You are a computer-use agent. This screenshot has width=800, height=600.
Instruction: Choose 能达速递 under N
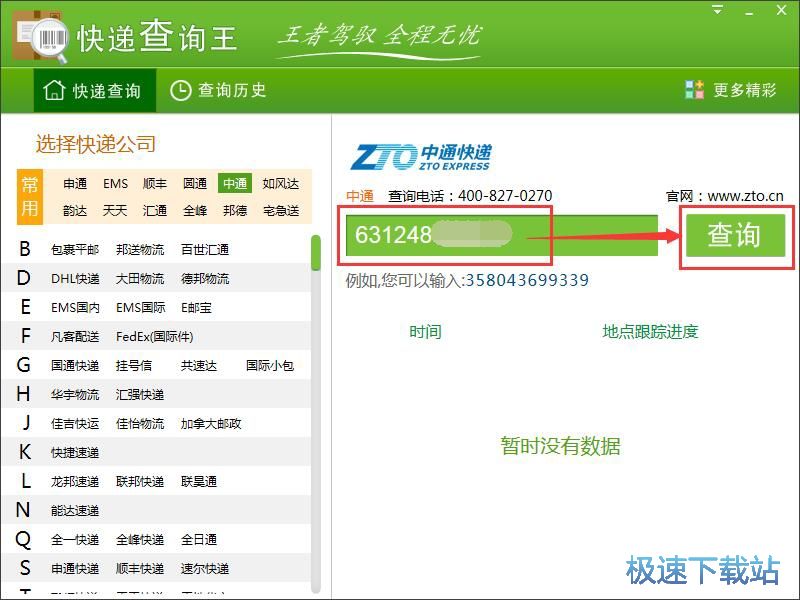click(75, 511)
